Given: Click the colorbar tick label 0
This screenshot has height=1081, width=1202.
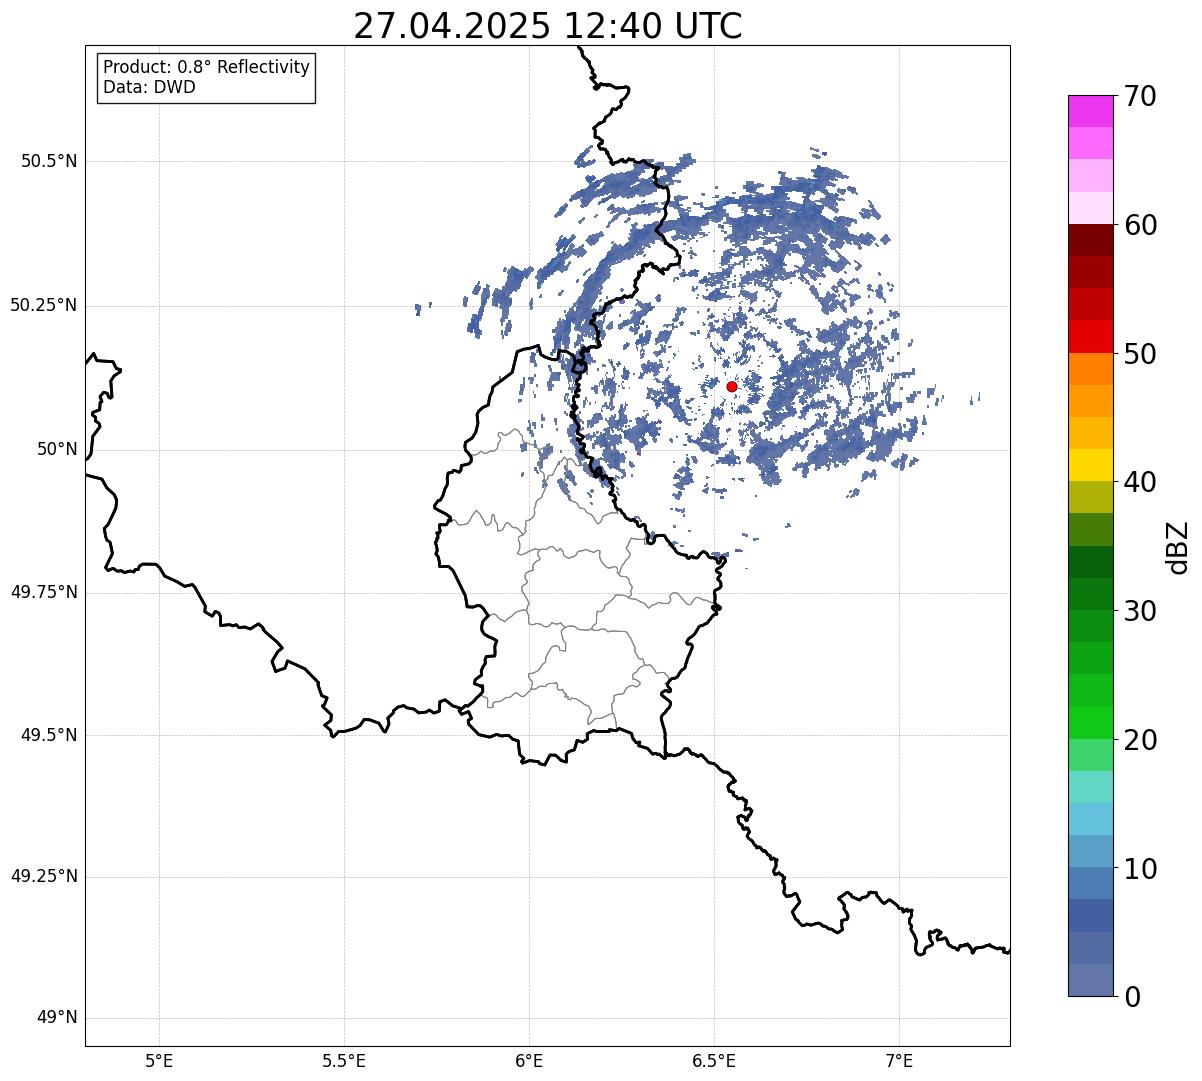Looking at the screenshot, I should (1132, 997).
